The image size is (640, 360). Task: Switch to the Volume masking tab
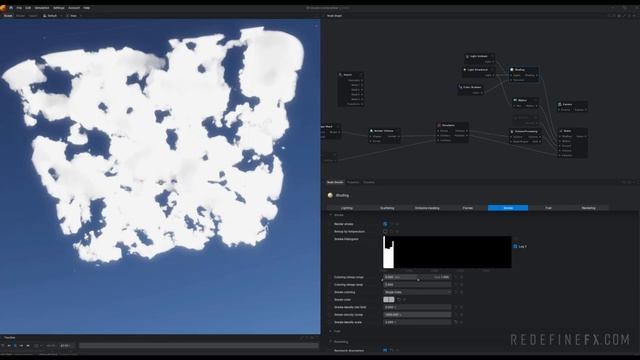coord(427,208)
